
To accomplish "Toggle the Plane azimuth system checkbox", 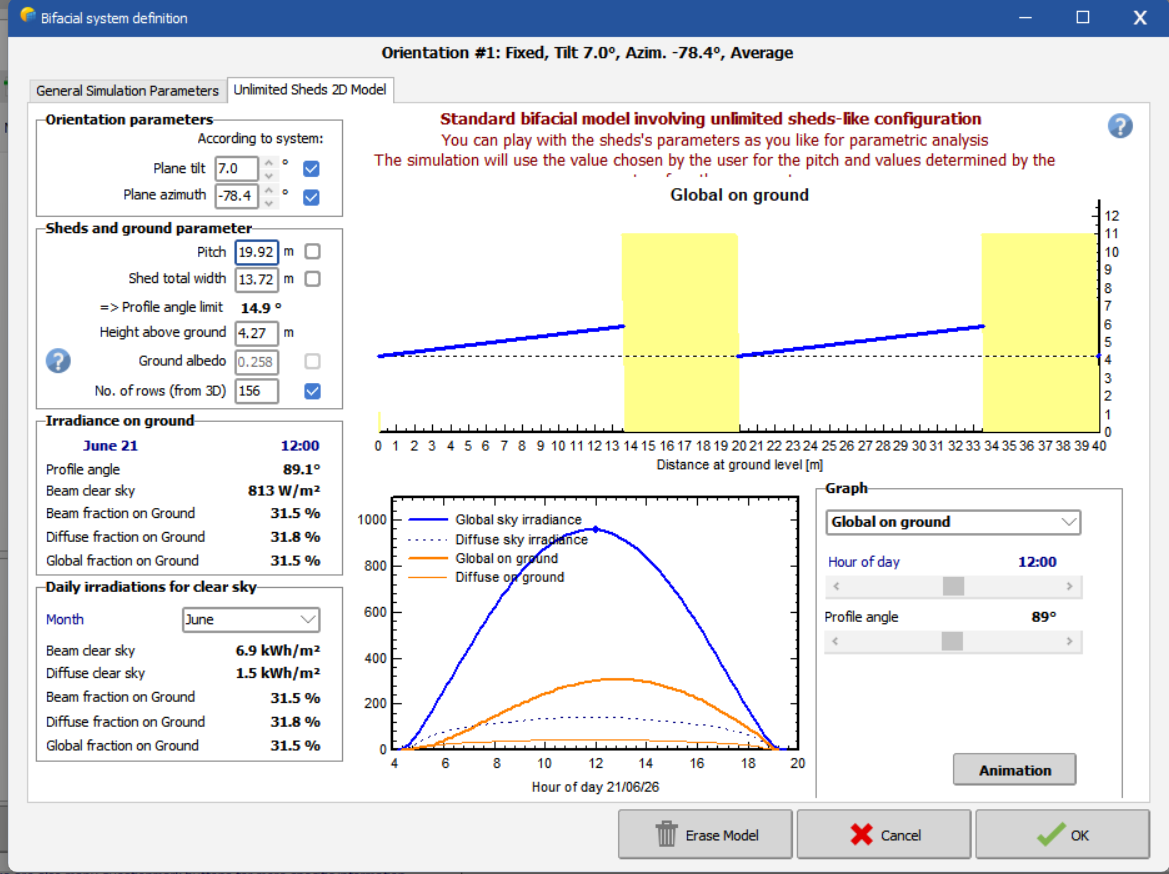I will point(311,197).
